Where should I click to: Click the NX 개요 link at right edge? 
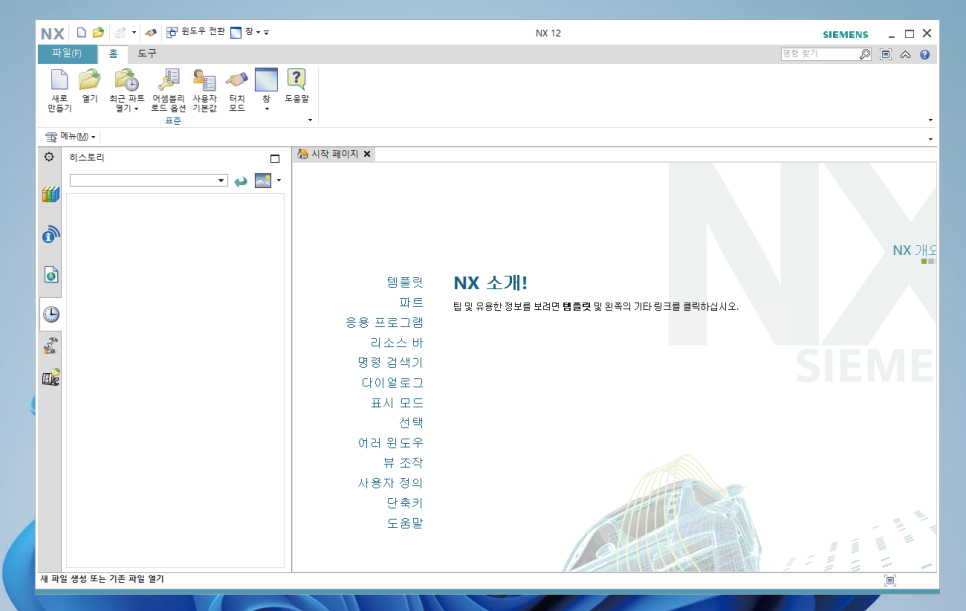click(914, 250)
